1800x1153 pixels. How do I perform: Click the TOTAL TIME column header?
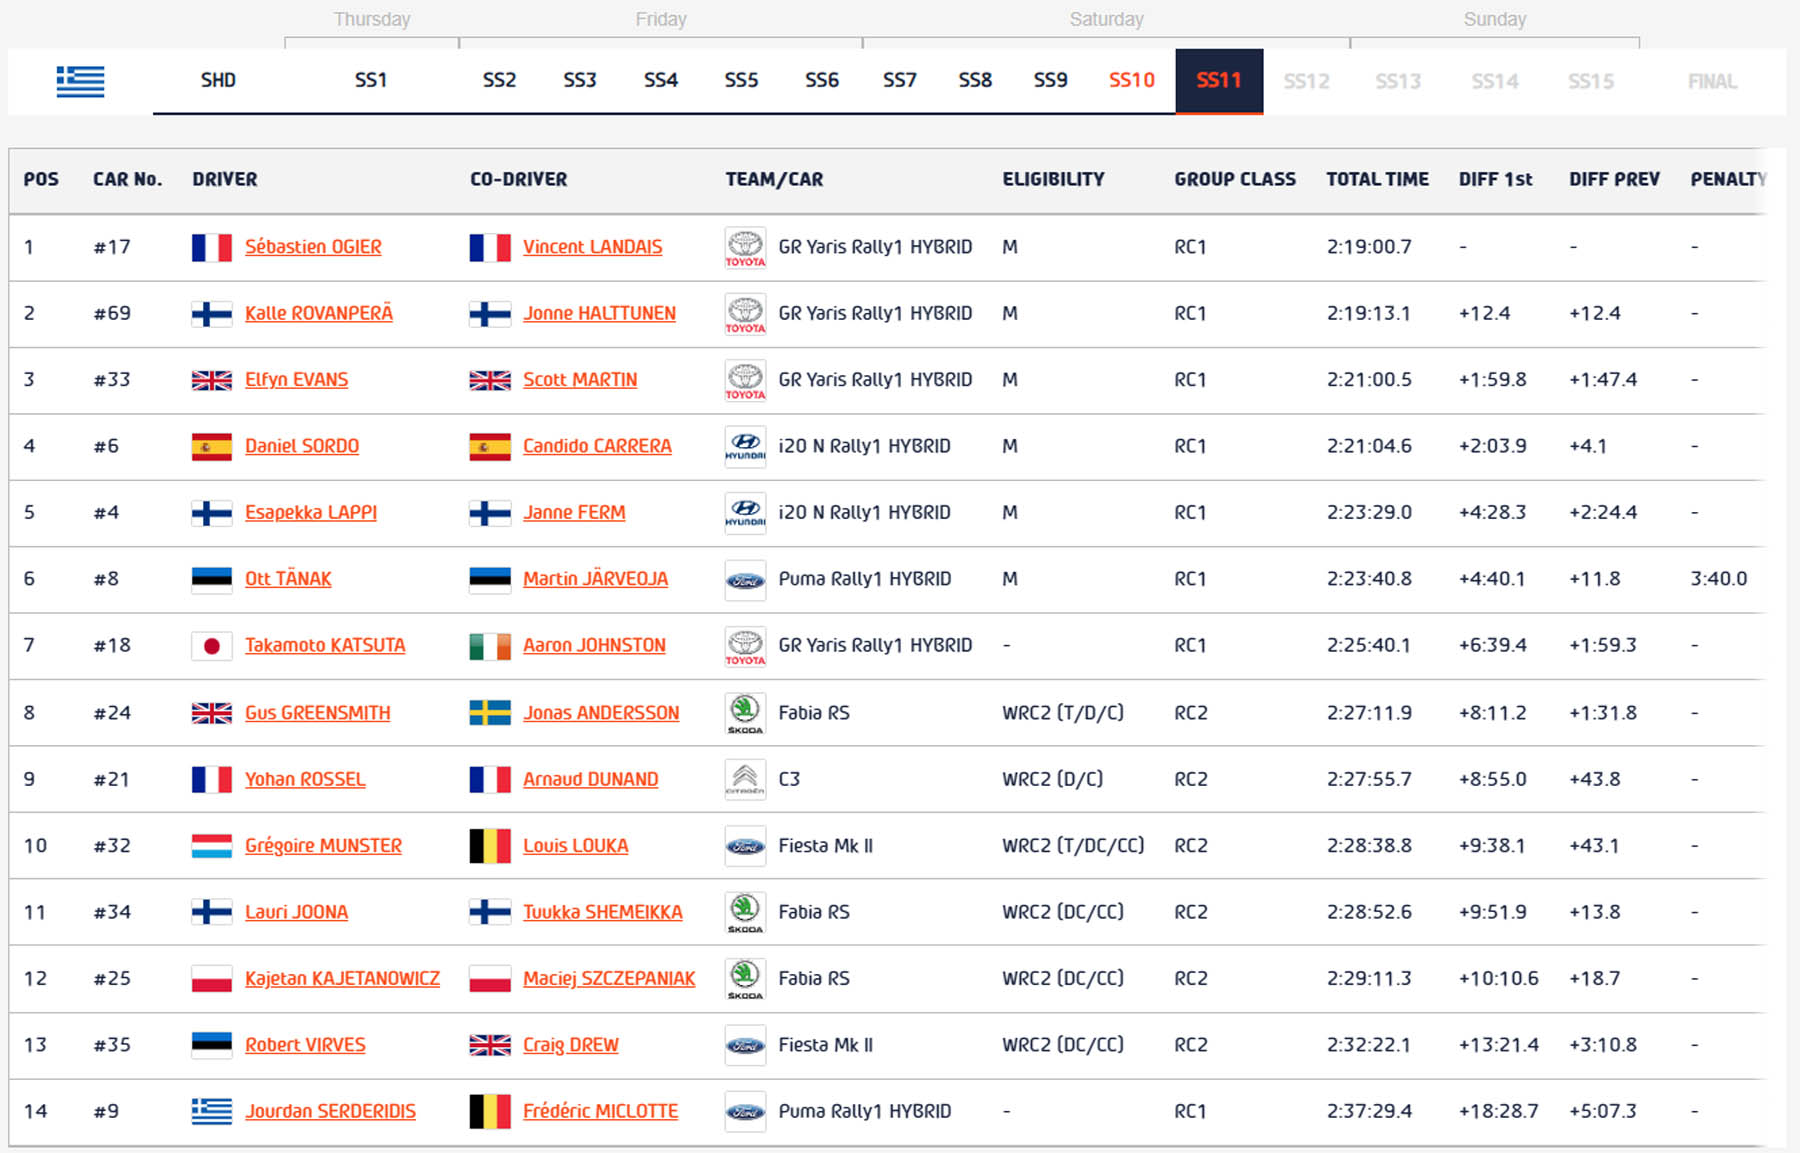point(1377,180)
